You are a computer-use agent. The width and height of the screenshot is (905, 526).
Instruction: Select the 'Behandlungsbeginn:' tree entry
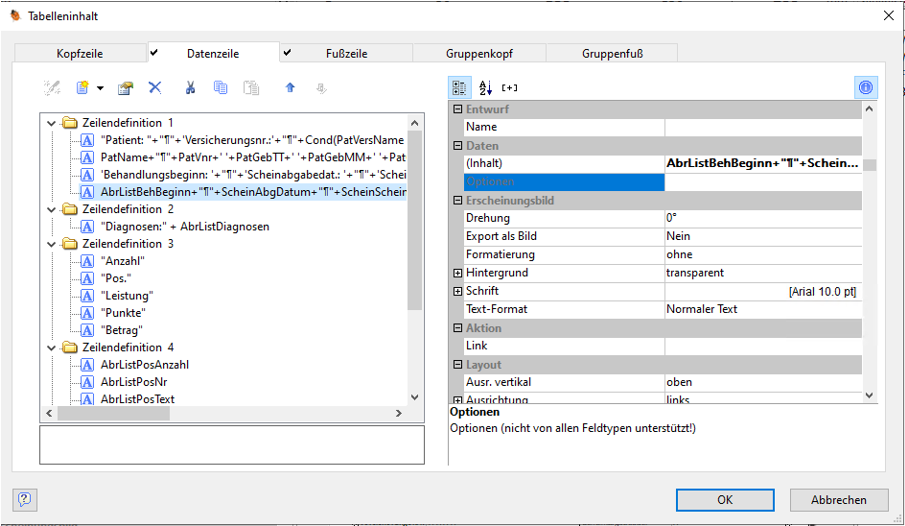[x=253, y=174]
